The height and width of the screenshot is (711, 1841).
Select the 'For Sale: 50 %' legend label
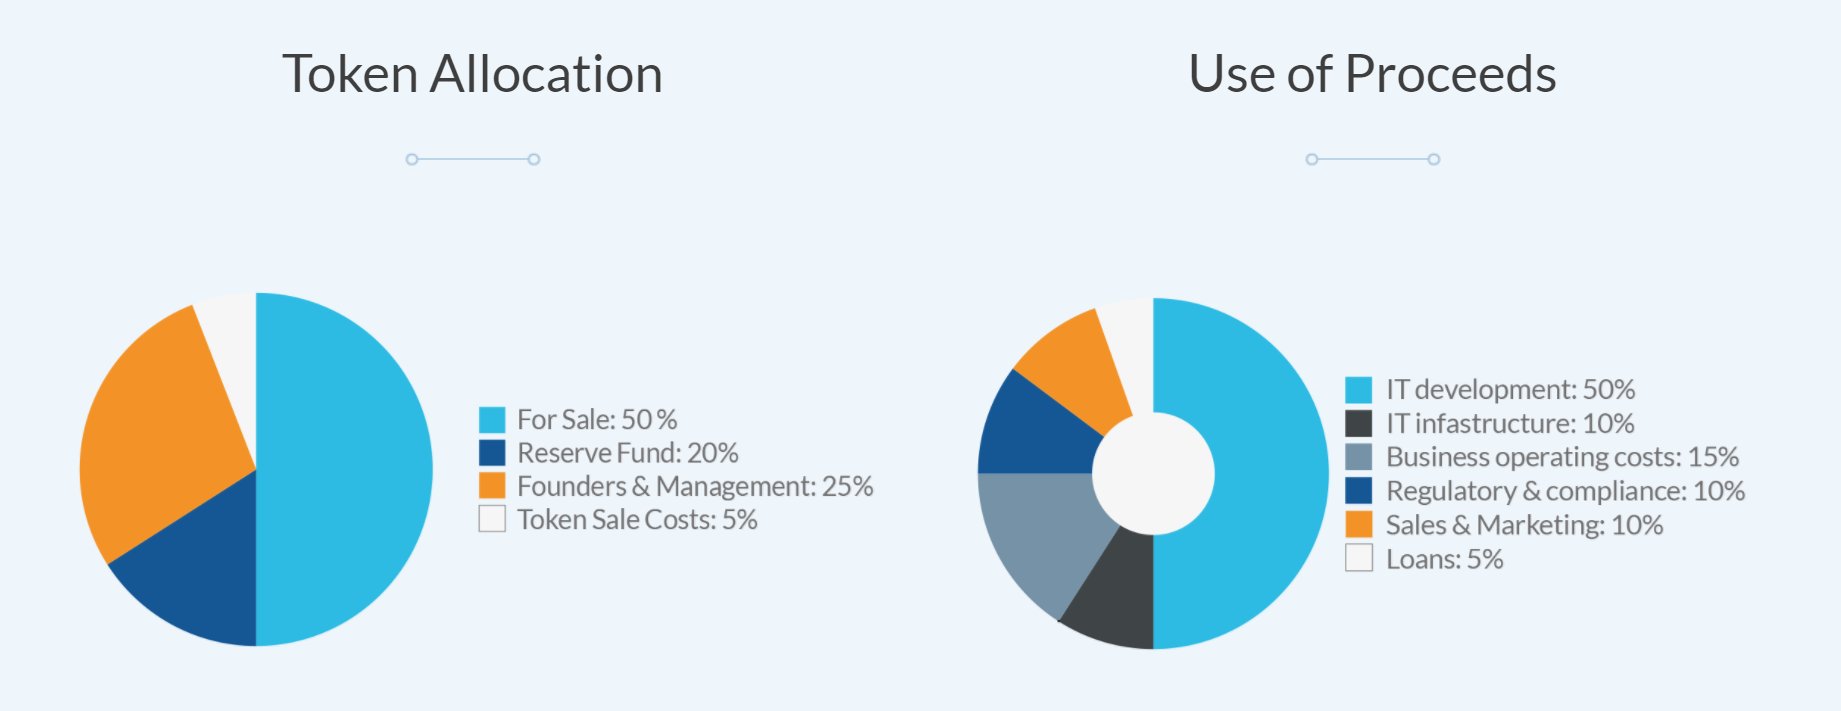click(597, 419)
